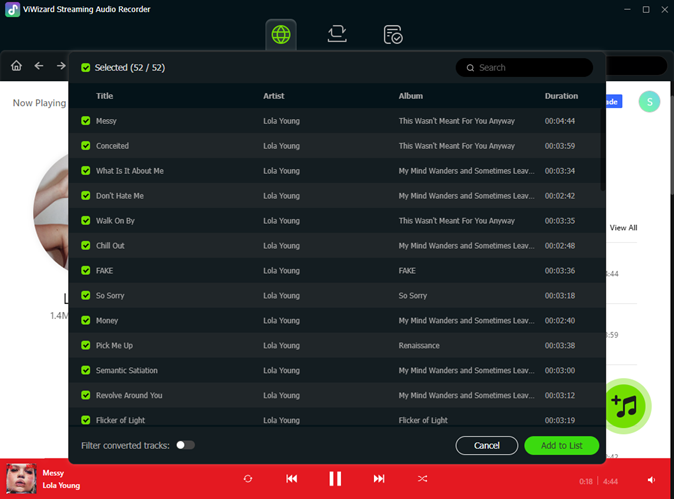This screenshot has height=499, width=674.
Task: Skip to the previous track
Action: tap(291, 479)
